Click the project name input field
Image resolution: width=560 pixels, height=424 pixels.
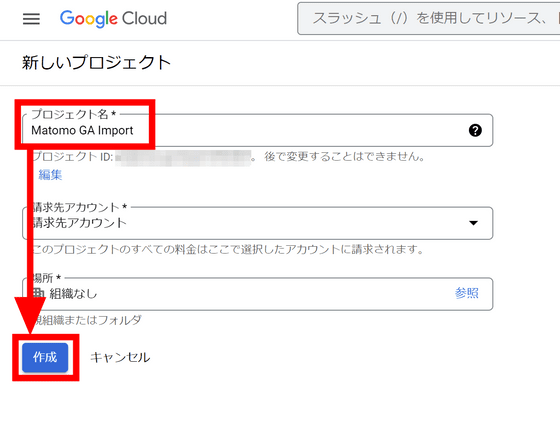(x=258, y=130)
